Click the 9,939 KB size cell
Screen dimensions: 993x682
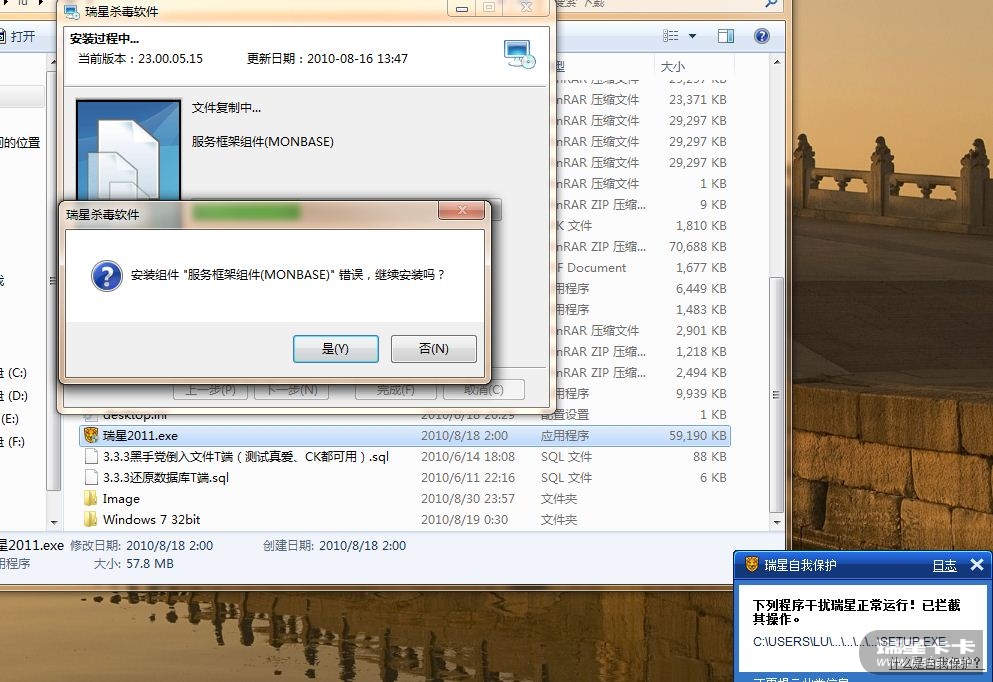[x=701, y=394]
